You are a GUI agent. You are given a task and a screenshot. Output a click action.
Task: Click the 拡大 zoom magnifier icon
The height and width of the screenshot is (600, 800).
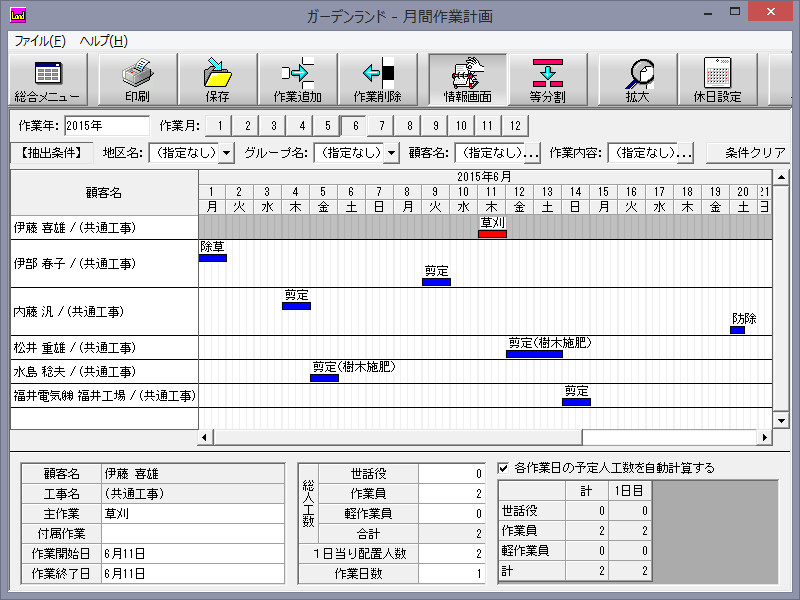[x=637, y=80]
